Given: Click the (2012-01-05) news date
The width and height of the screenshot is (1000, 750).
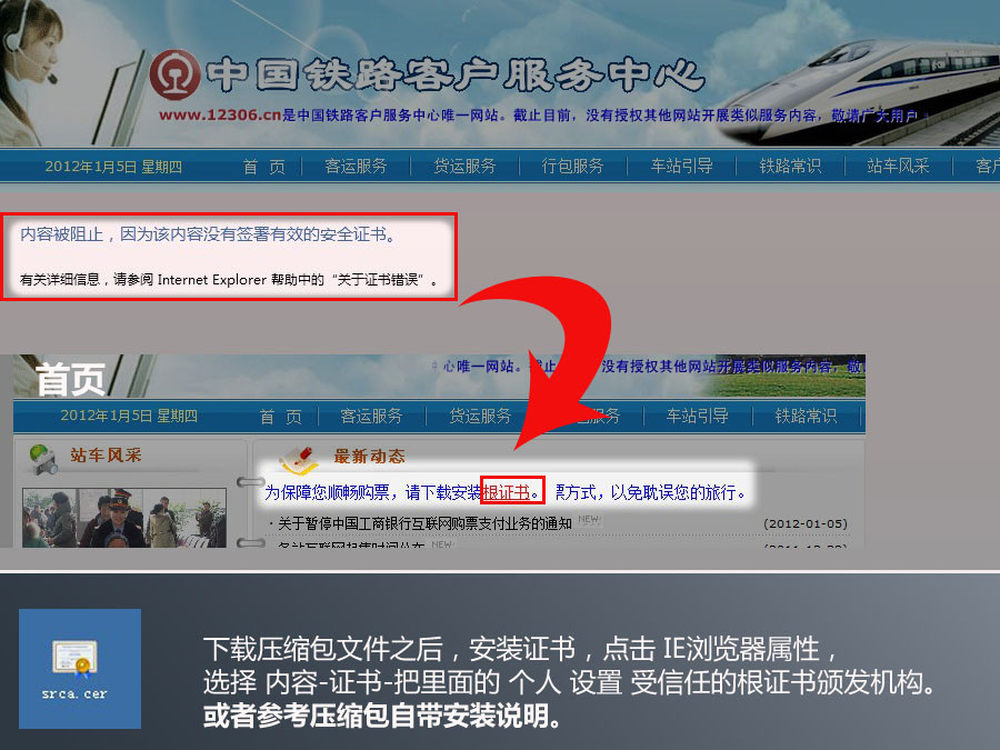Looking at the screenshot, I should click(x=805, y=524).
